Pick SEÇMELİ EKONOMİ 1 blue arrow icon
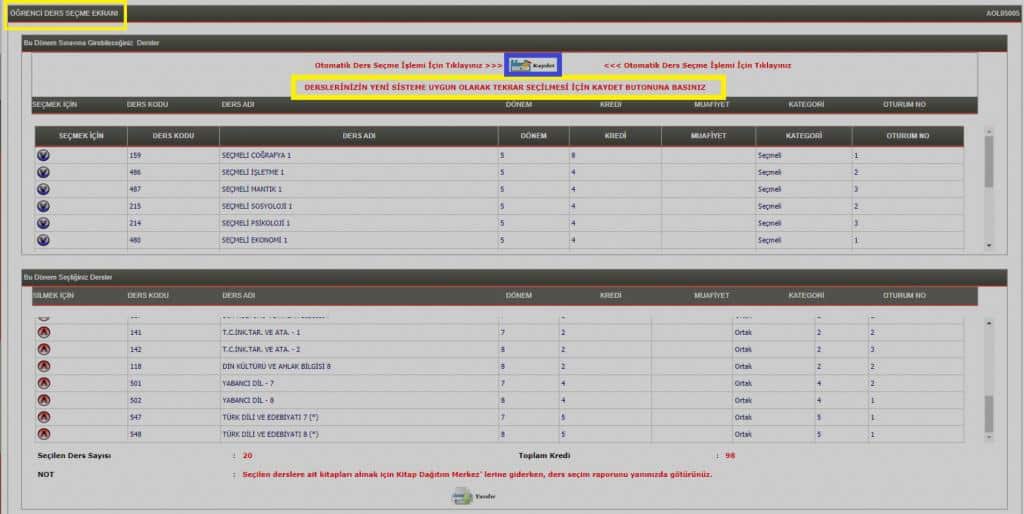The image size is (1024, 514). [x=43, y=240]
